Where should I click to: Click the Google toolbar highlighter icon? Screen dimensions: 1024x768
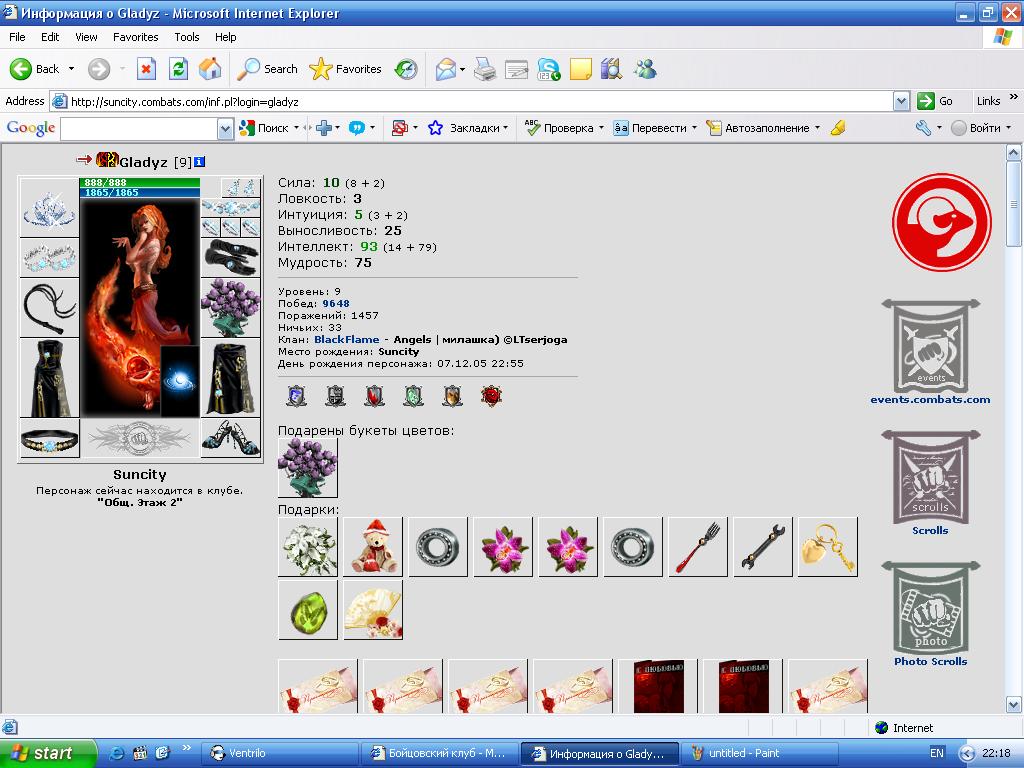pos(838,128)
